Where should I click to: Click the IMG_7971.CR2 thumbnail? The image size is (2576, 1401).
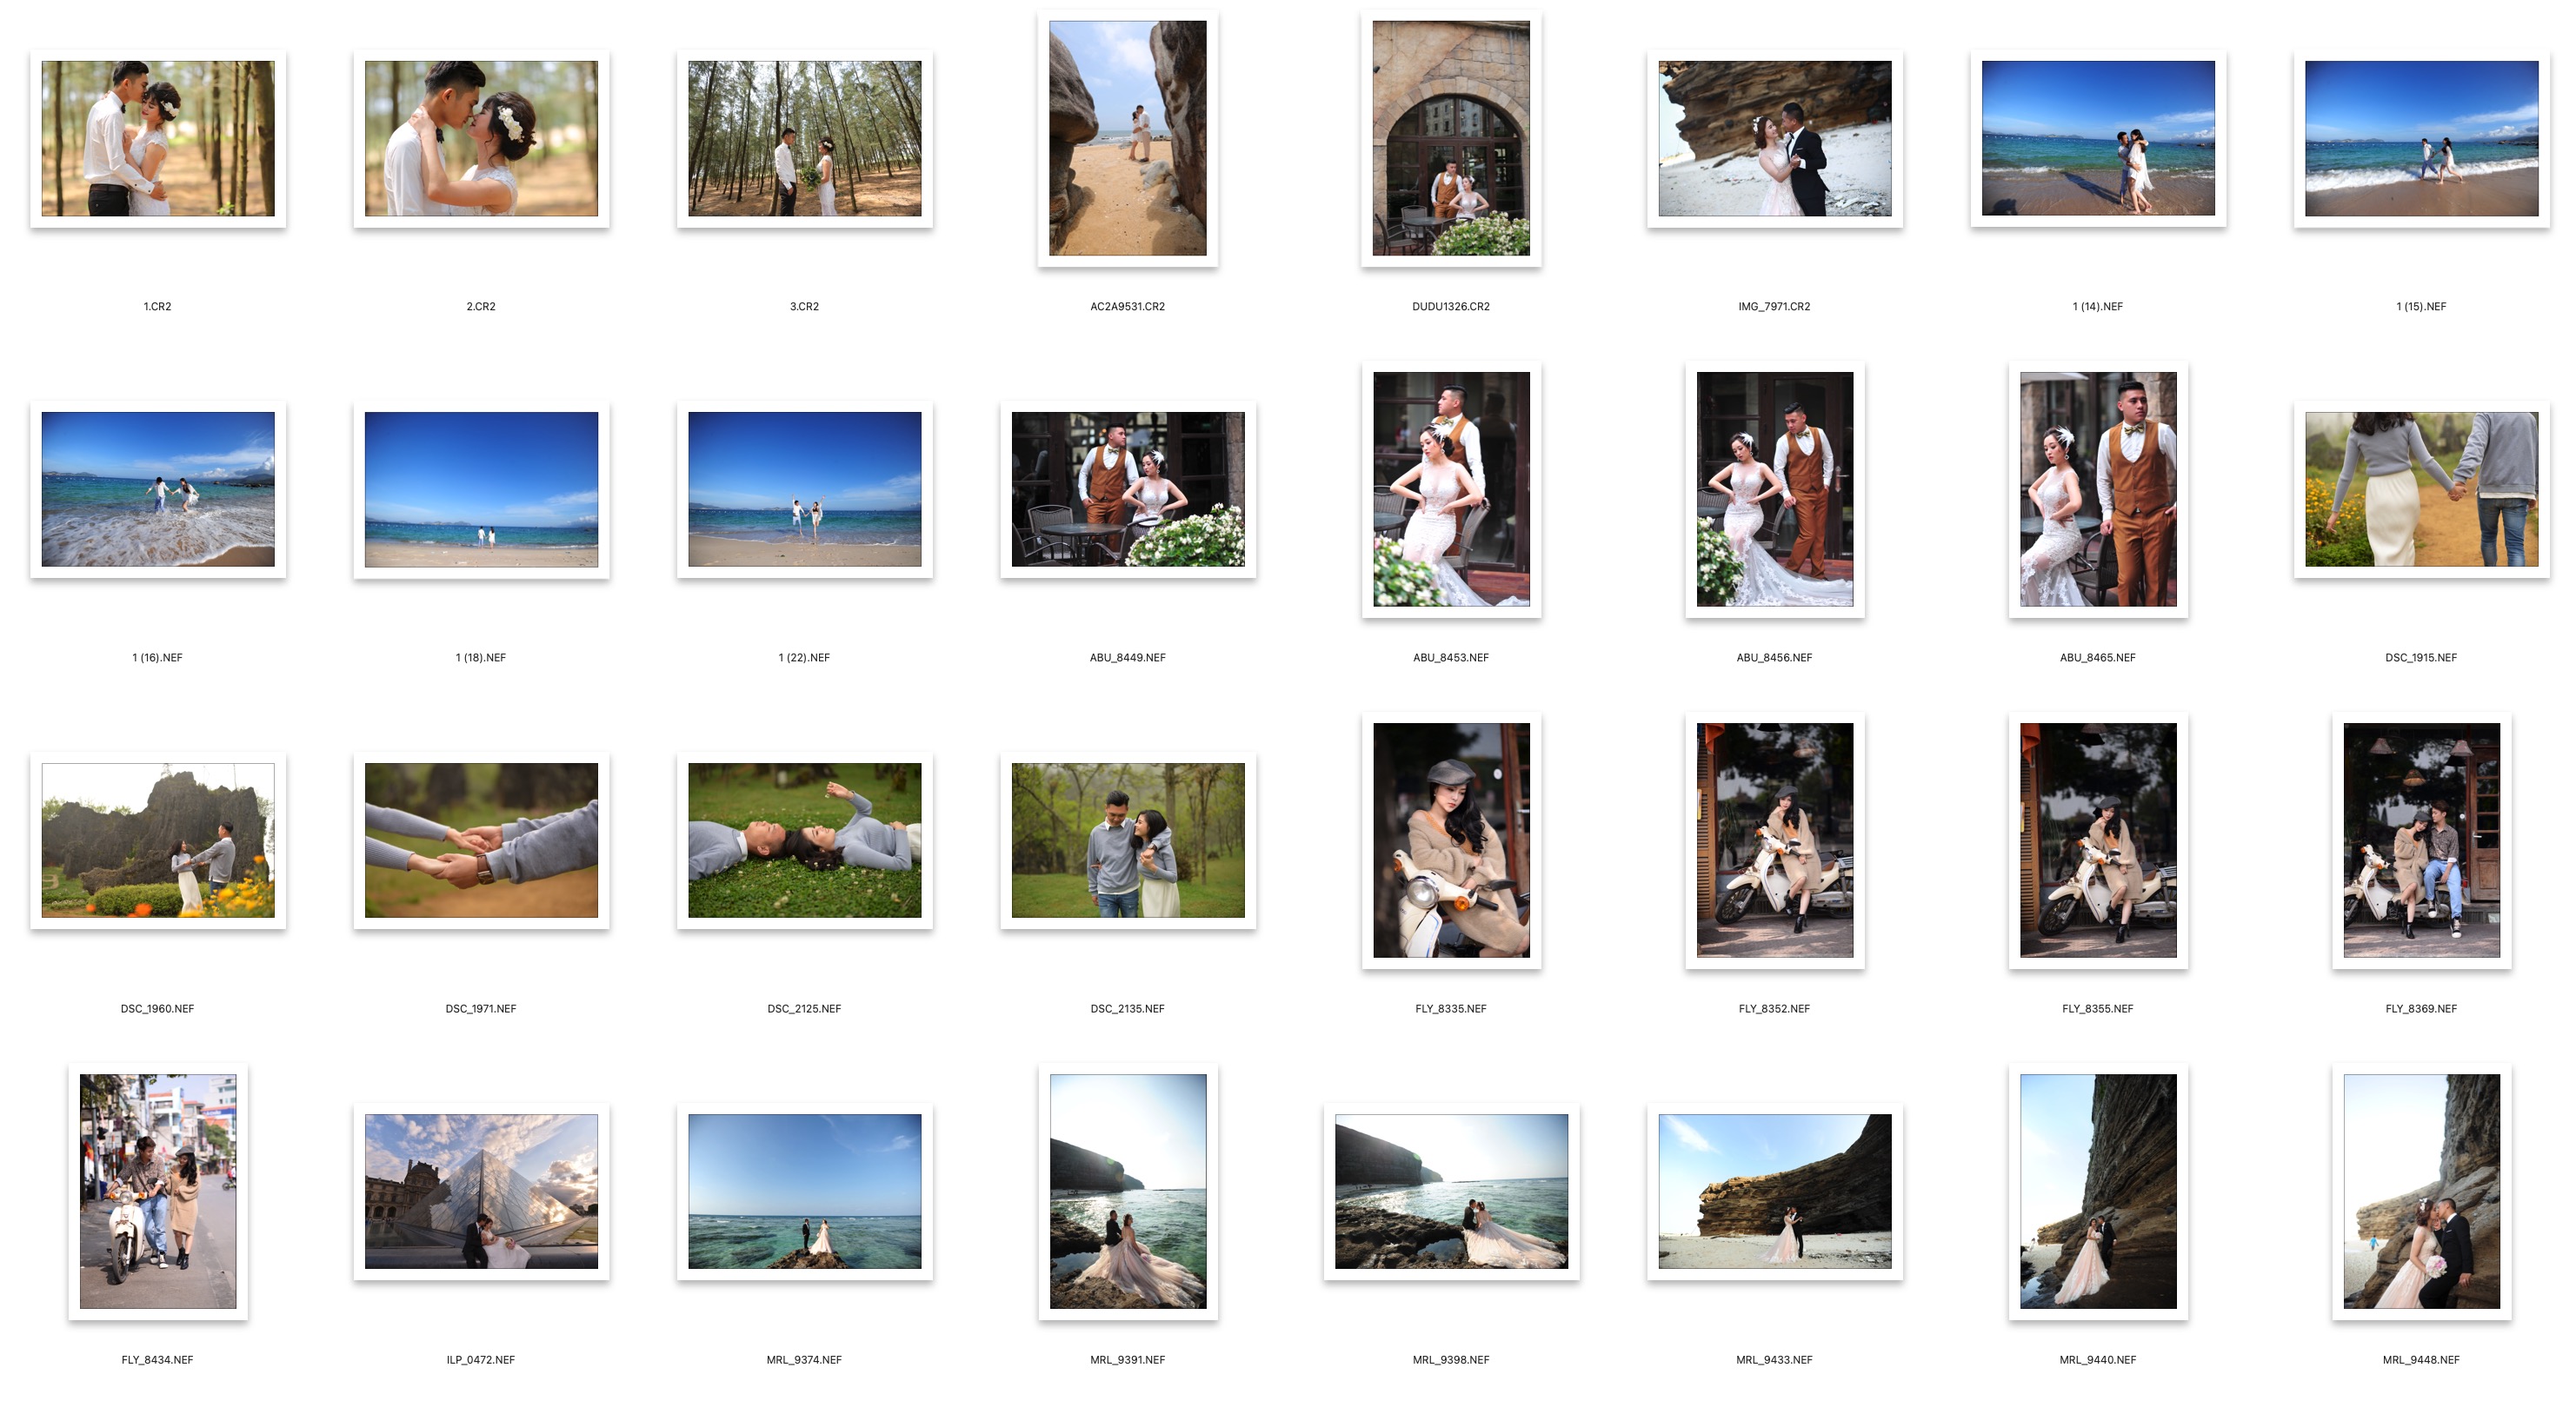pos(1774,139)
